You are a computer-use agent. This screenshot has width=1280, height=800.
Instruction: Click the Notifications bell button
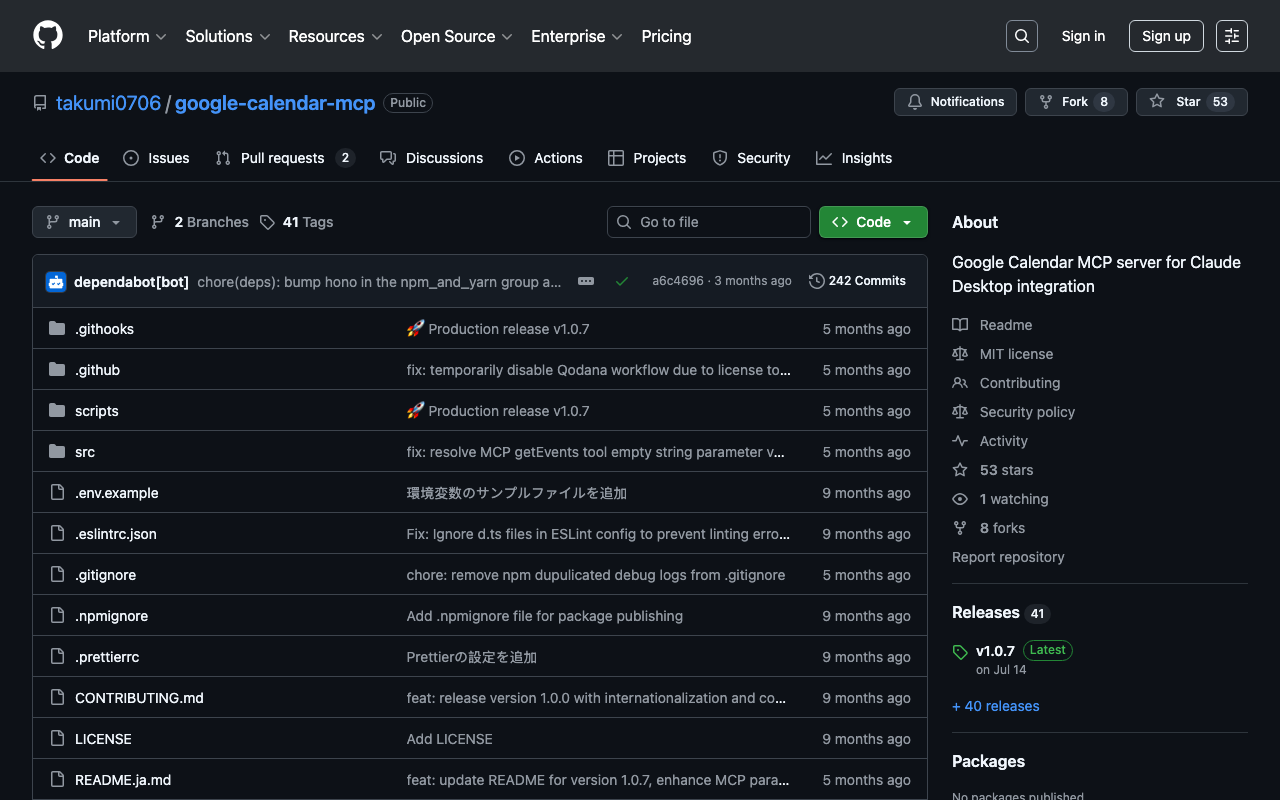pyautogui.click(x=955, y=102)
